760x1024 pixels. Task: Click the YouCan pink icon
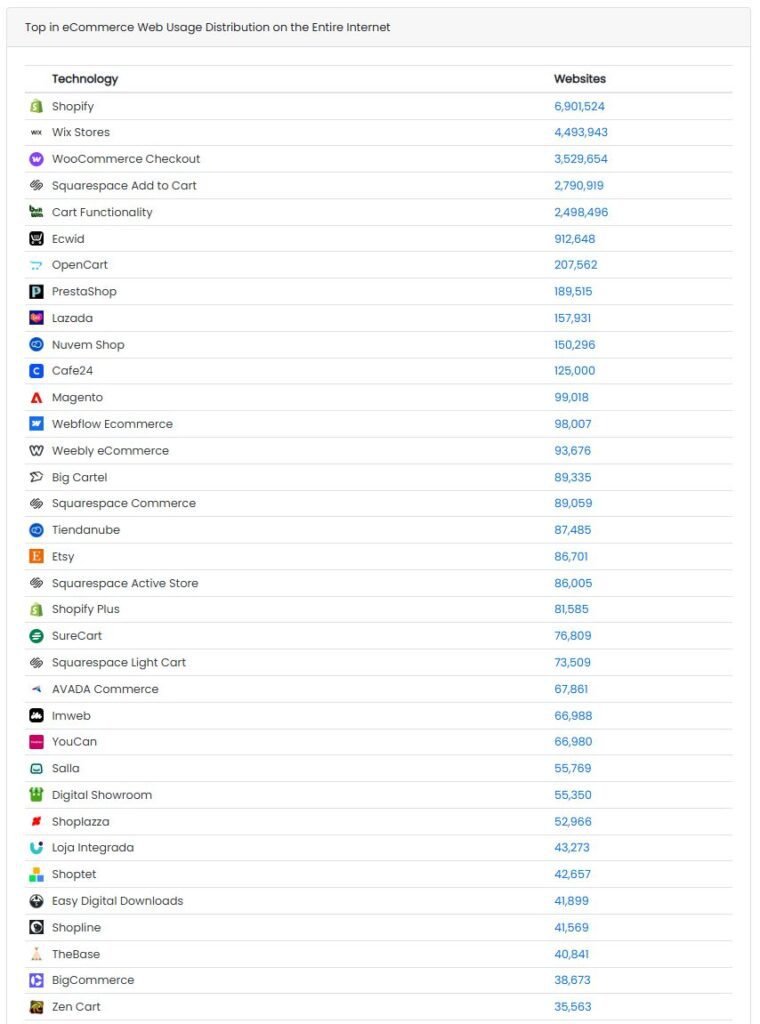coord(37,742)
